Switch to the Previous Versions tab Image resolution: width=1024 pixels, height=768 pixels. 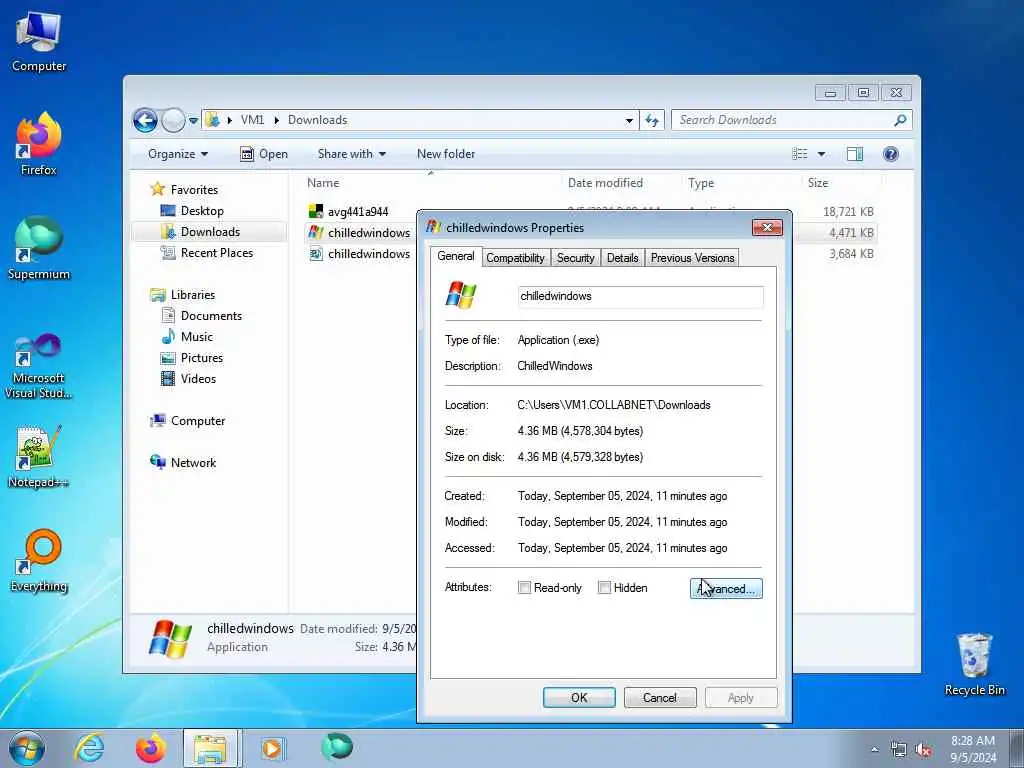pos(692,258)
